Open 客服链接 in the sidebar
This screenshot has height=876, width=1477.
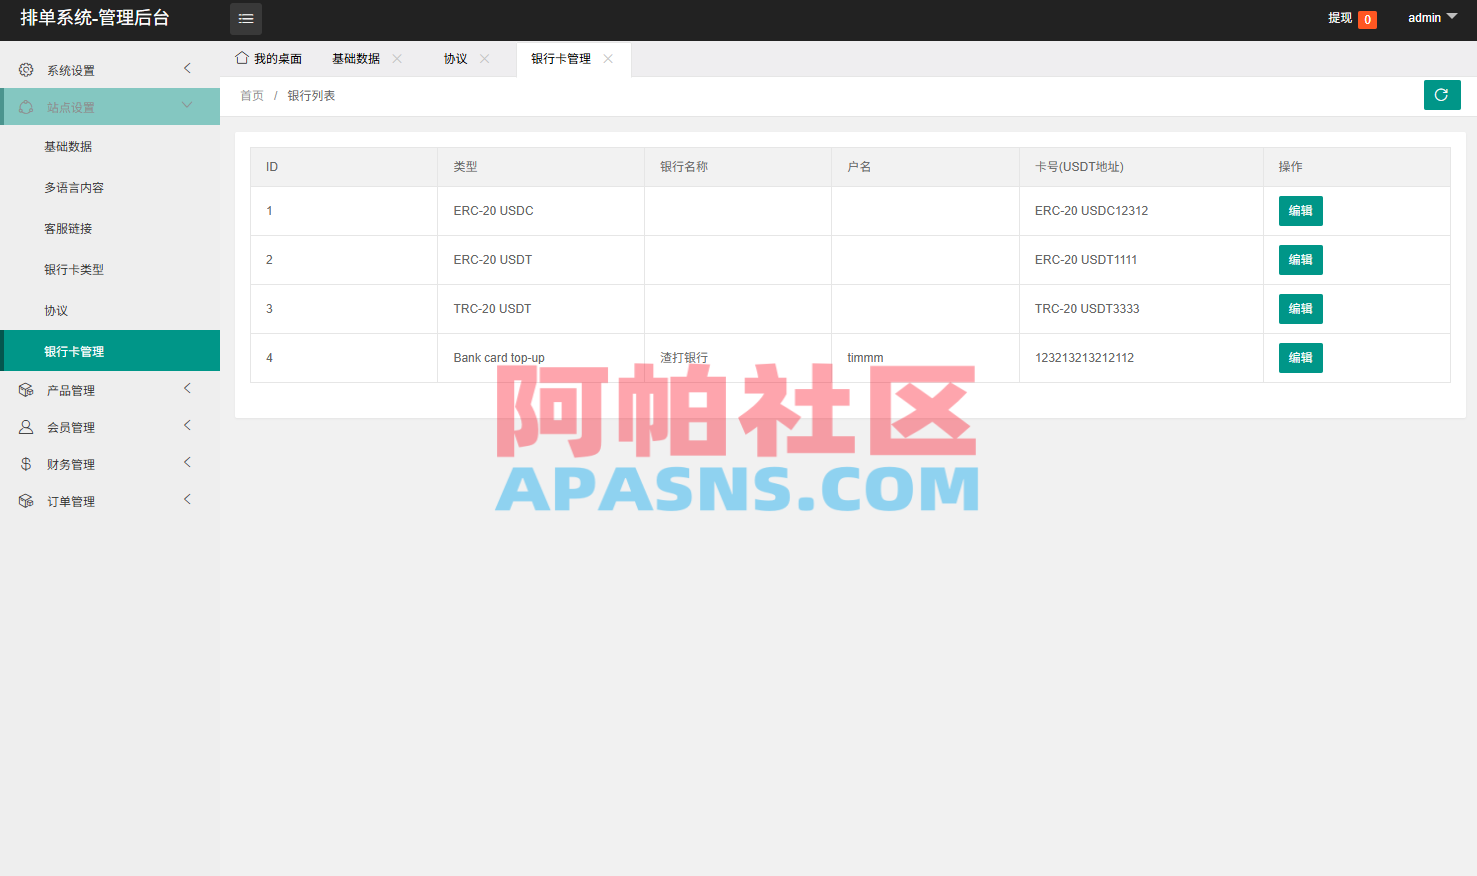110,228
